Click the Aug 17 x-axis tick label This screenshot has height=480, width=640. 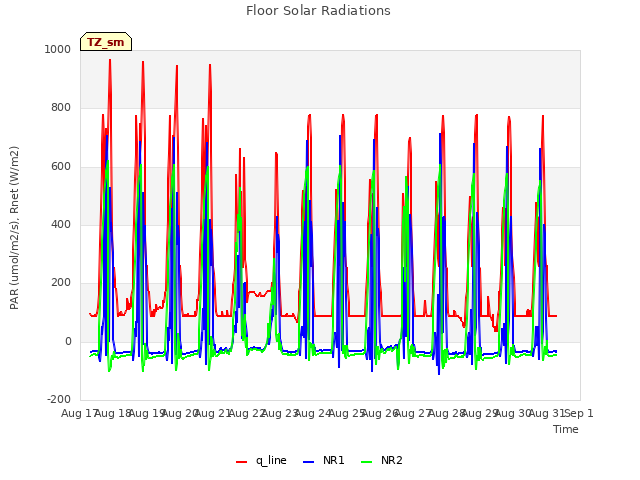point(79,413)
